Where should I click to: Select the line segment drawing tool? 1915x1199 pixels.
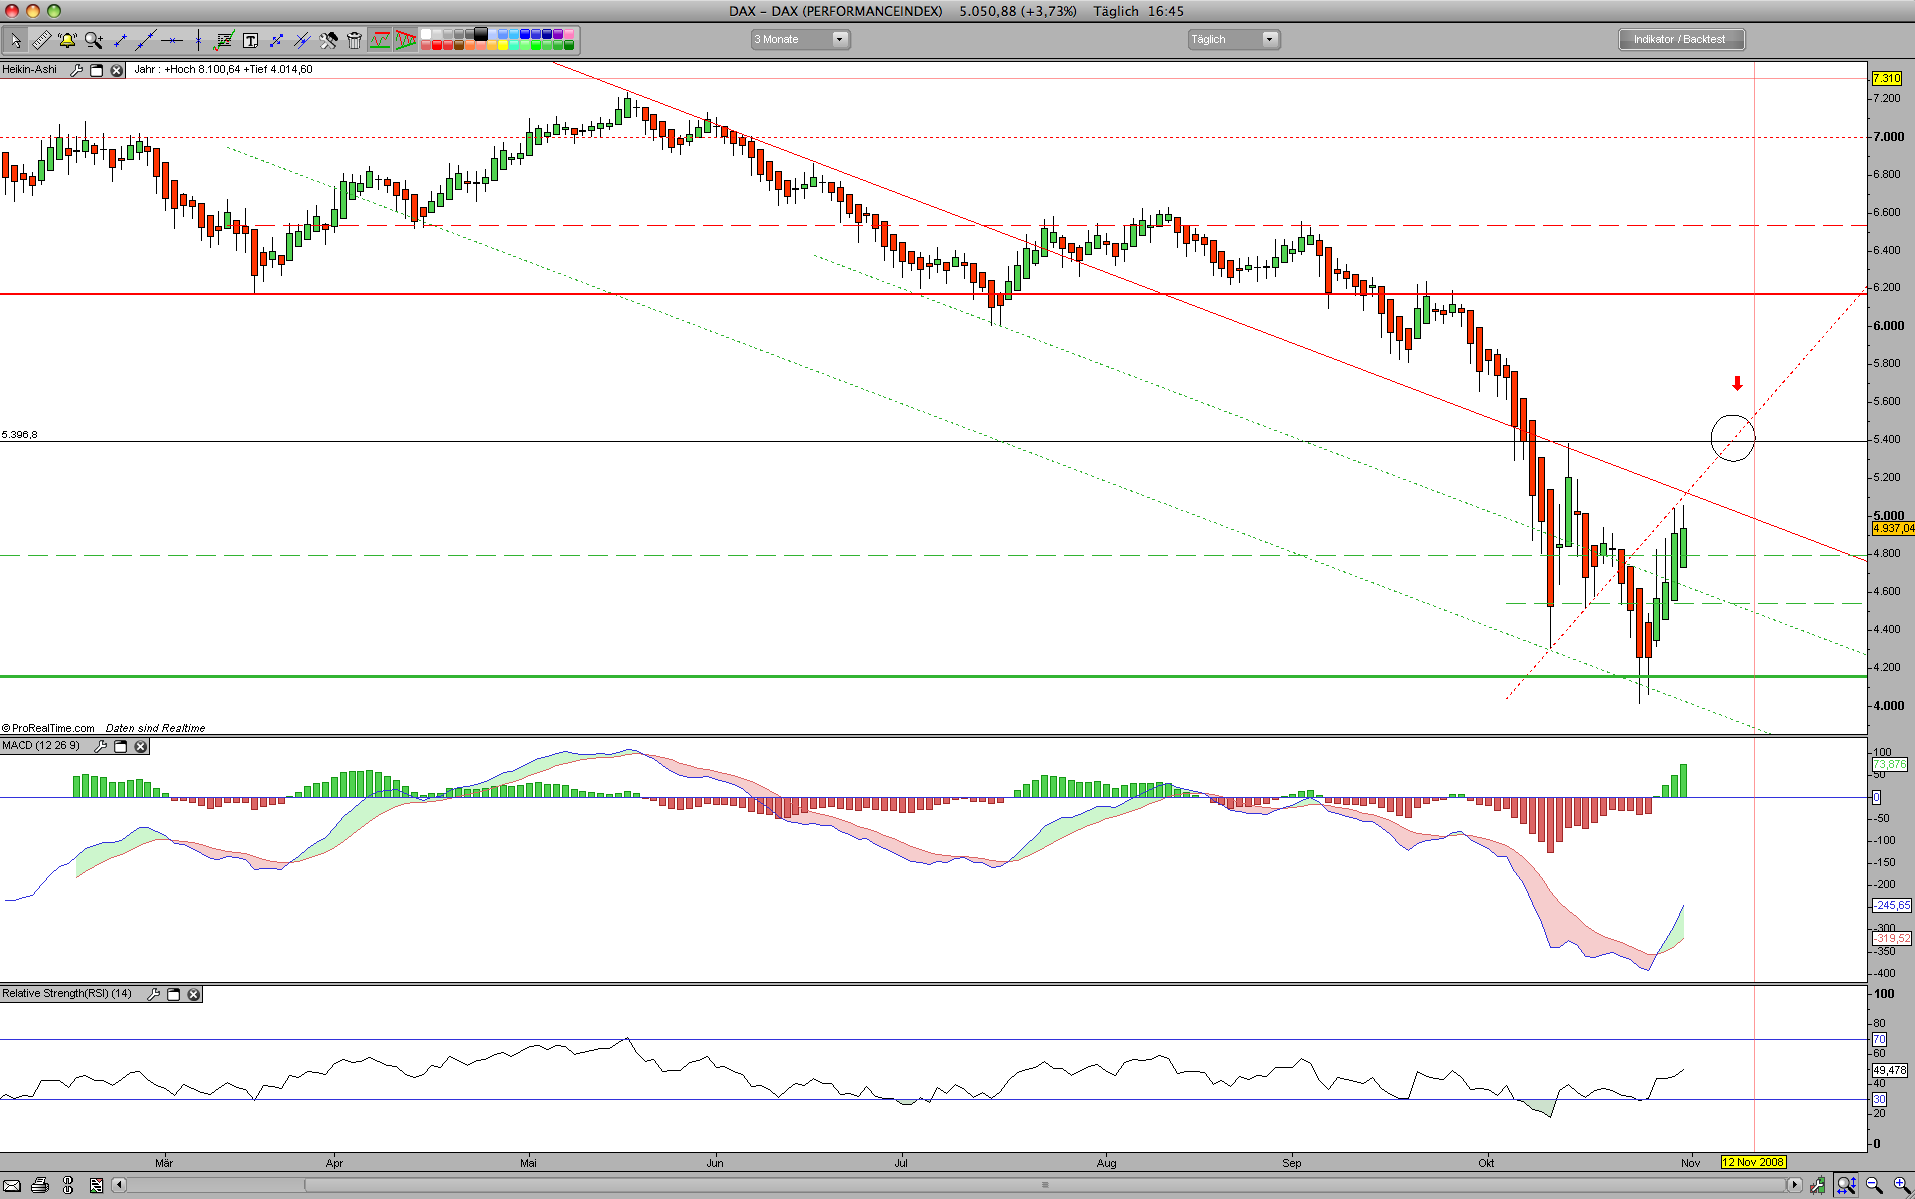120,40
